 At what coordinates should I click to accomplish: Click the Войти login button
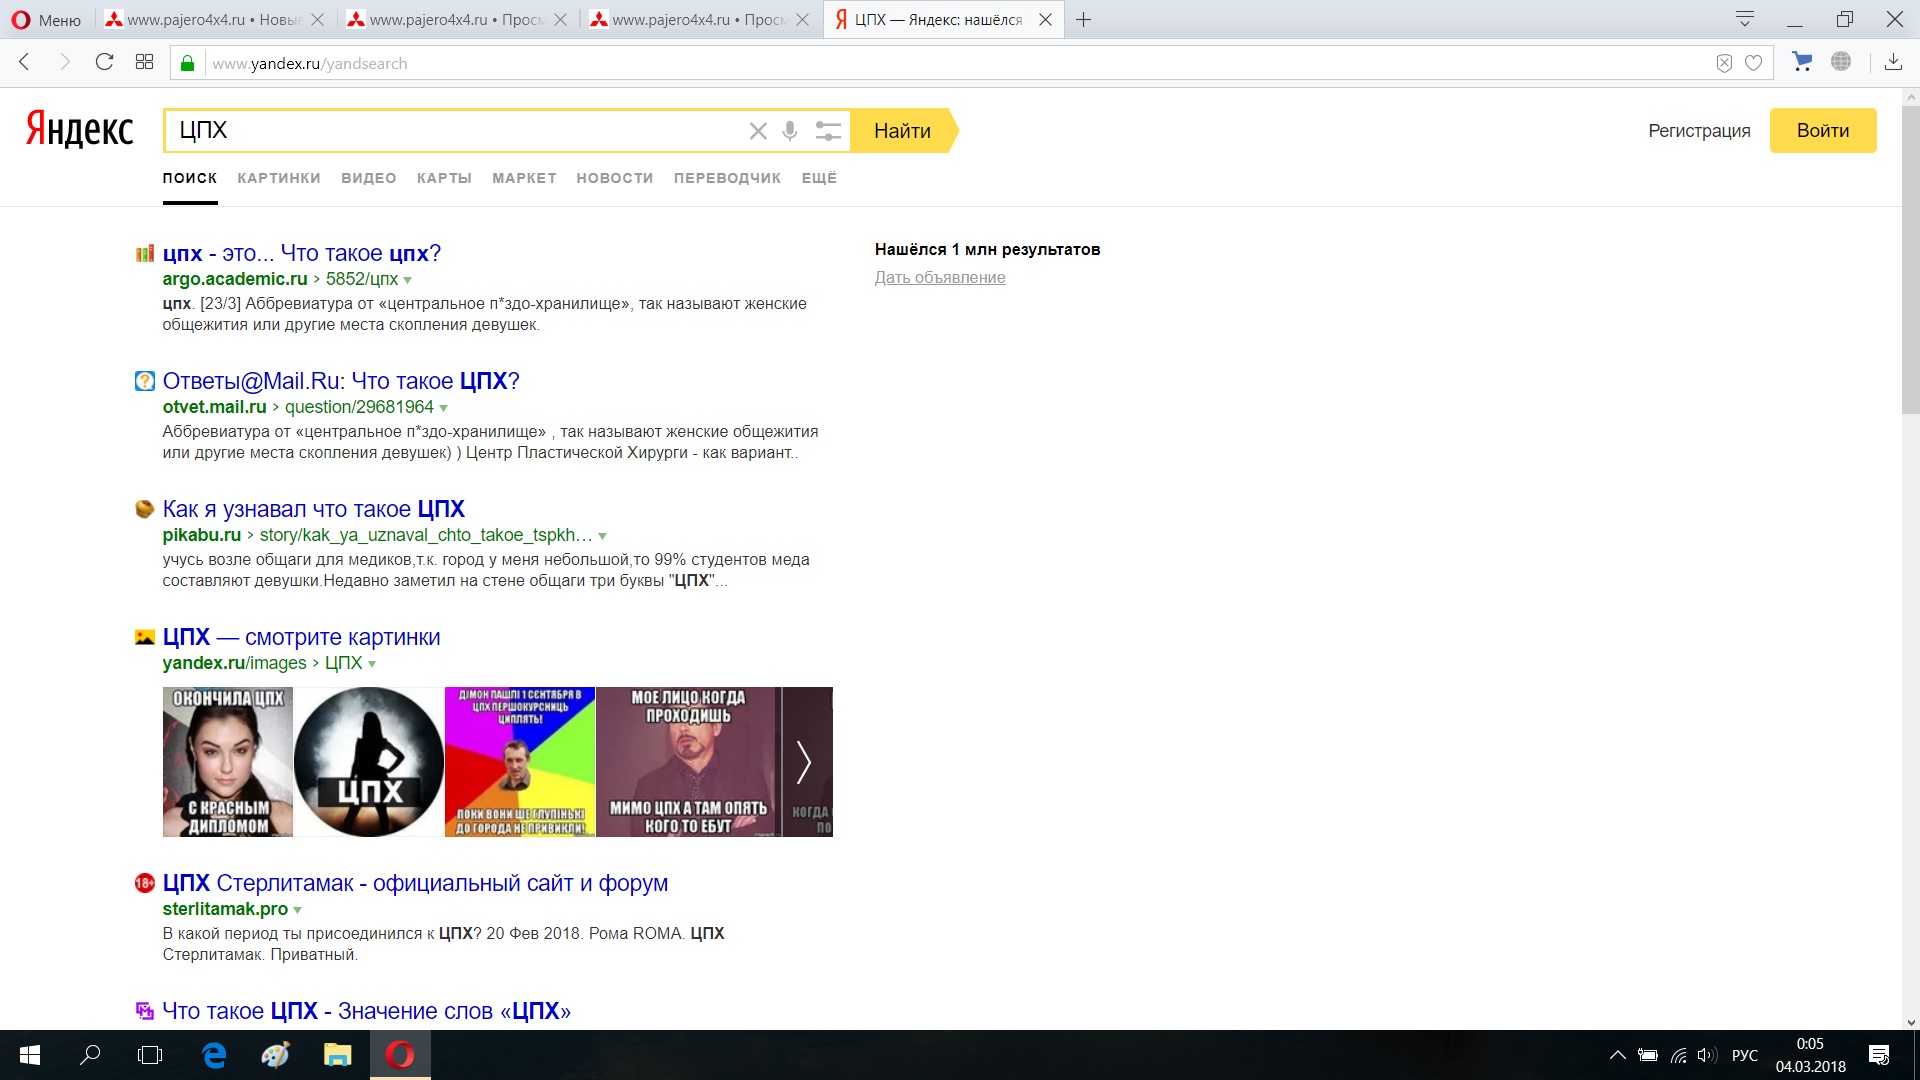1822,131
